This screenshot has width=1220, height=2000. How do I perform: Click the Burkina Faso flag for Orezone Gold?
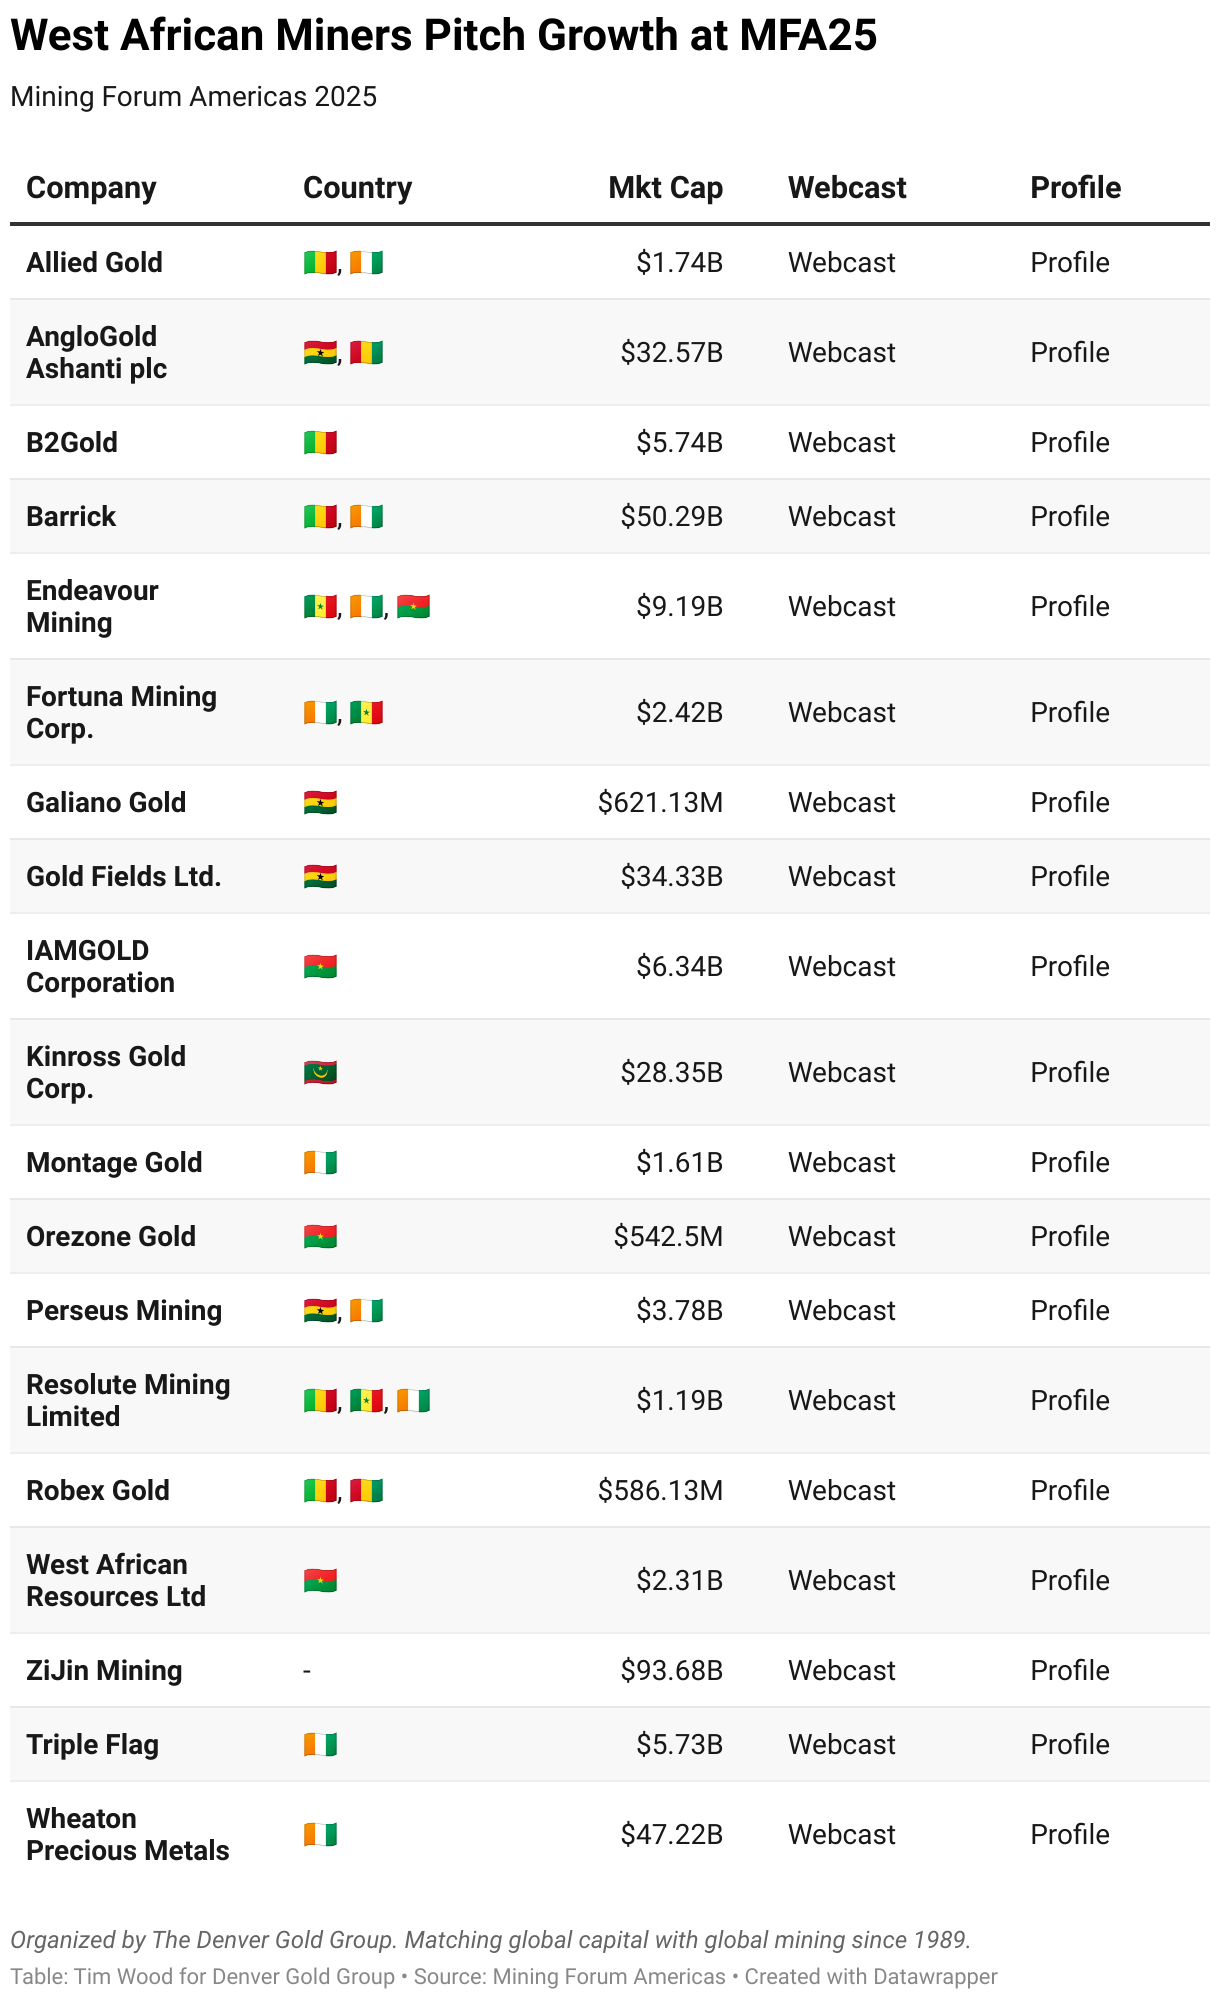[320, 1237]
